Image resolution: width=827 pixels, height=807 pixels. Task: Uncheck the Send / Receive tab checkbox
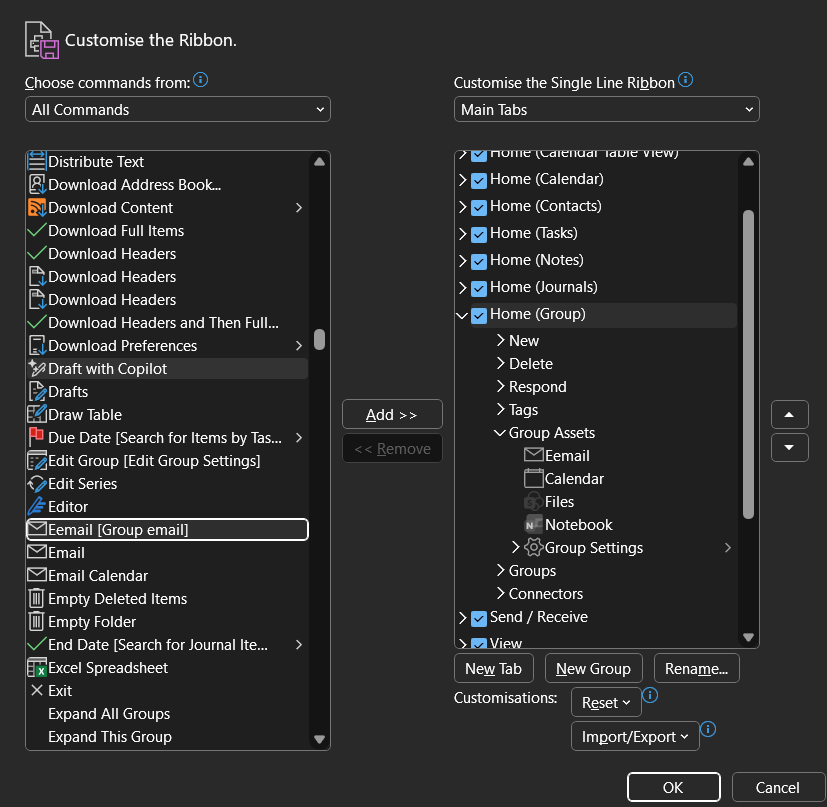click(x=478, y=618)
